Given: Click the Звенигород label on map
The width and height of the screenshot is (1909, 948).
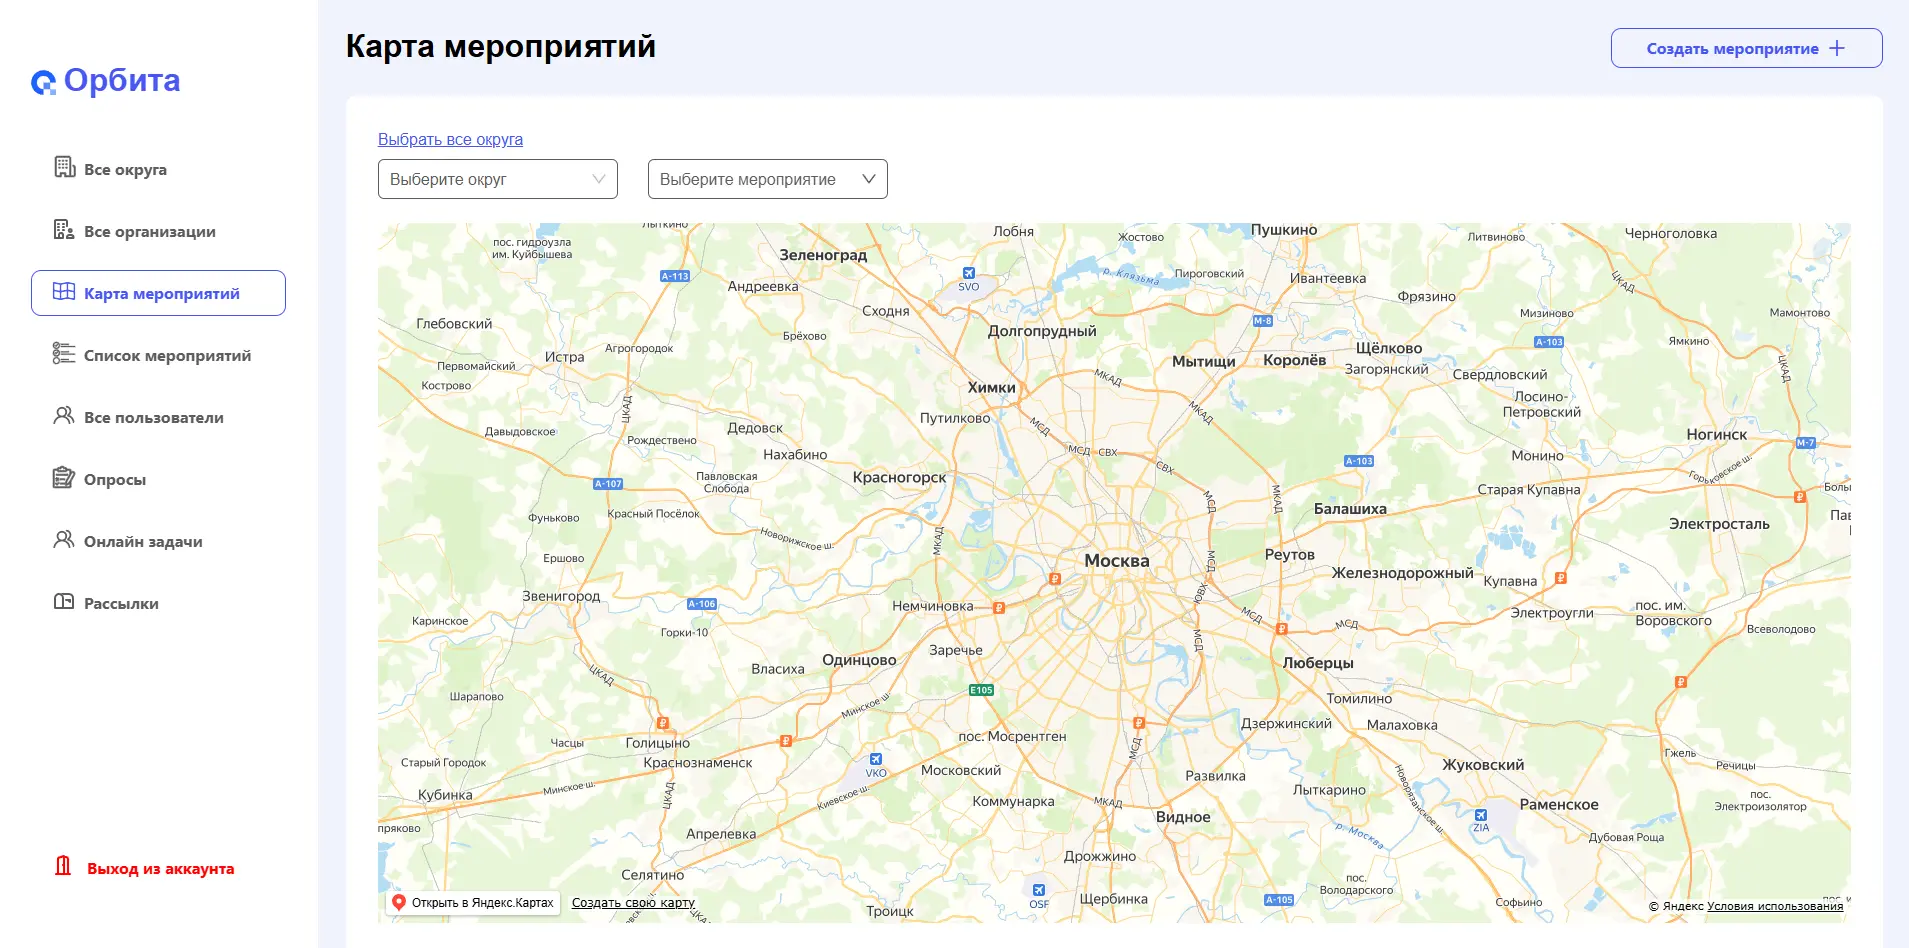Looking at the screenshot, I should [x=561, y=596].
